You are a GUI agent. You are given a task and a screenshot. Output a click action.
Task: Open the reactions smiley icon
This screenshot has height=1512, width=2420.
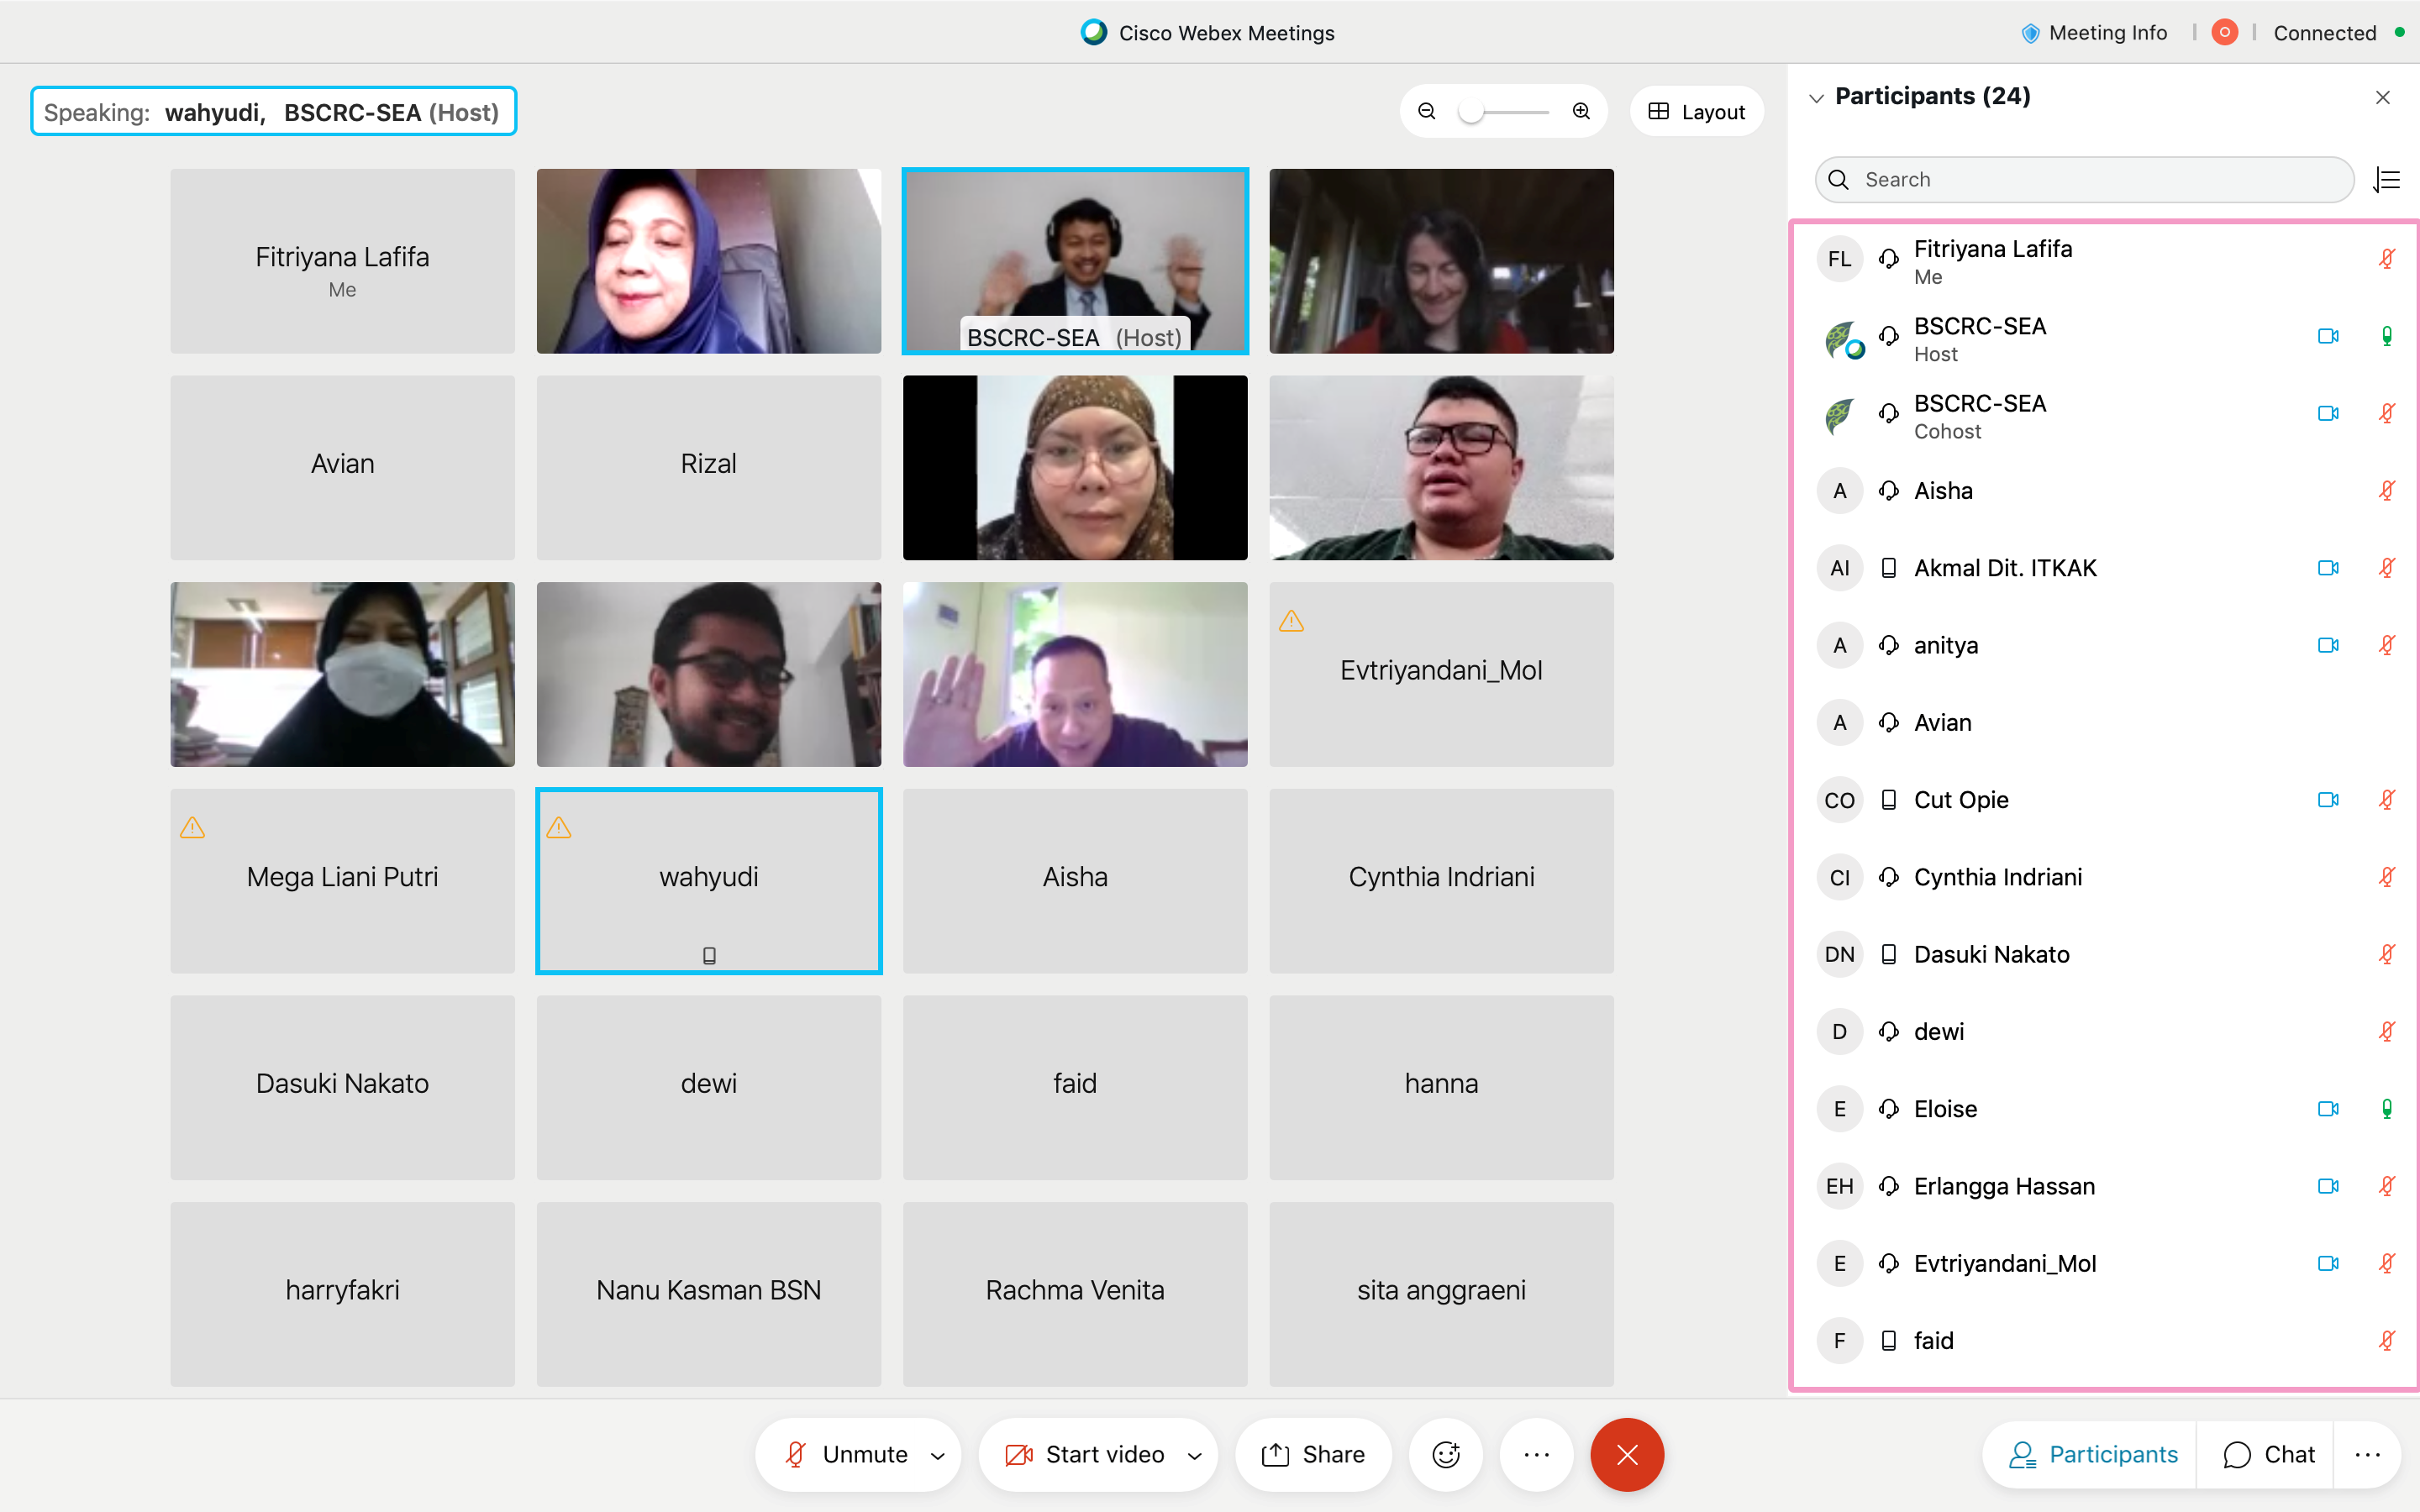click(1446, 1454)
